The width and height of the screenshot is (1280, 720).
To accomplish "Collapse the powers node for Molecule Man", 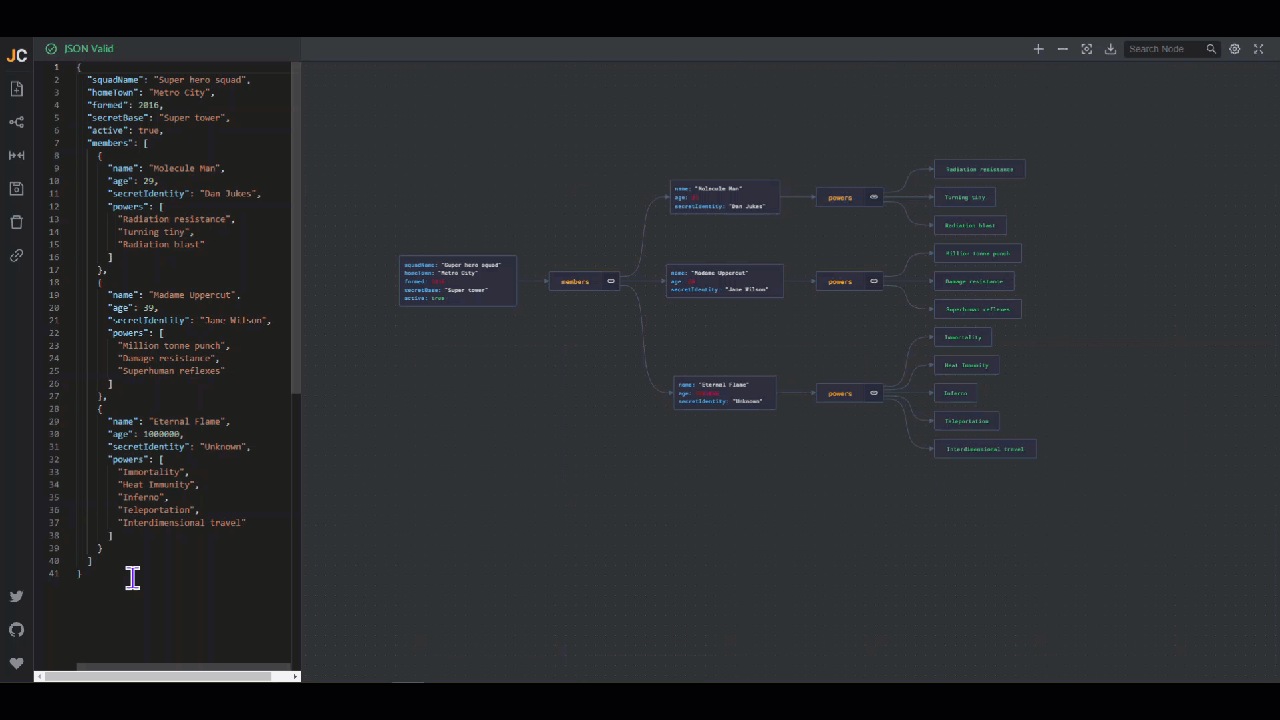I will 874,197.
